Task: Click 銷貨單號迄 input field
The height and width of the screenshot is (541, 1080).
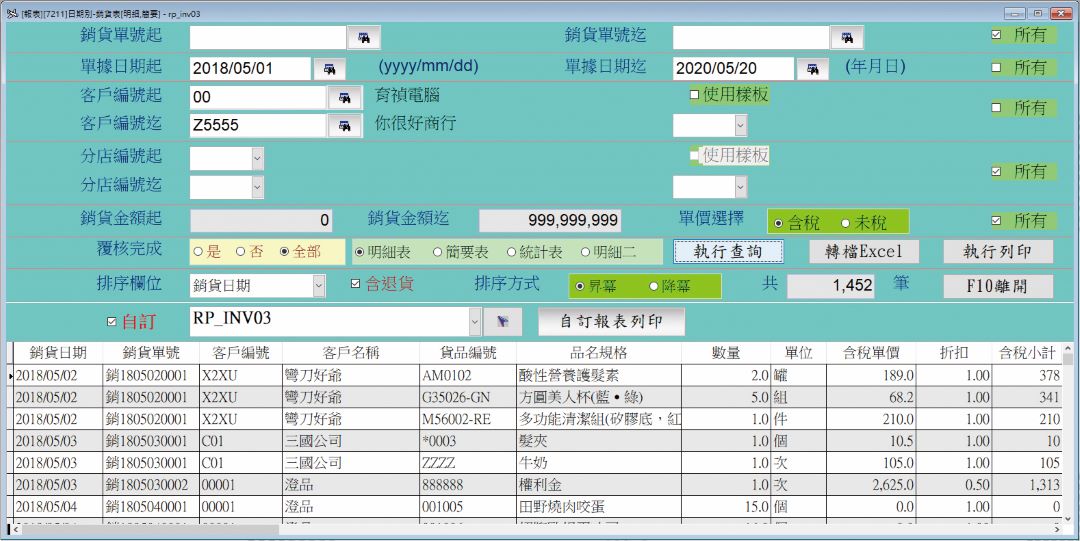Action: (751, 37)
